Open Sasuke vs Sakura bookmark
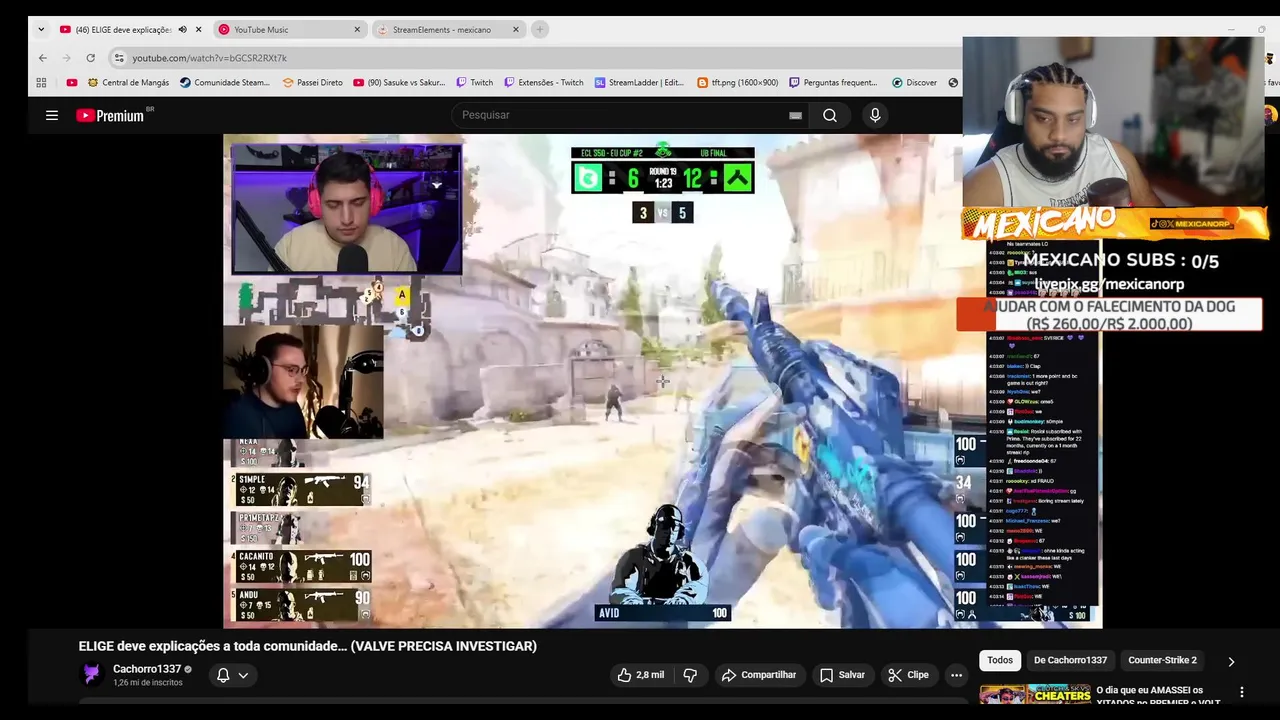The height and width of the screenshot is (720, 1280). (399, 83)
